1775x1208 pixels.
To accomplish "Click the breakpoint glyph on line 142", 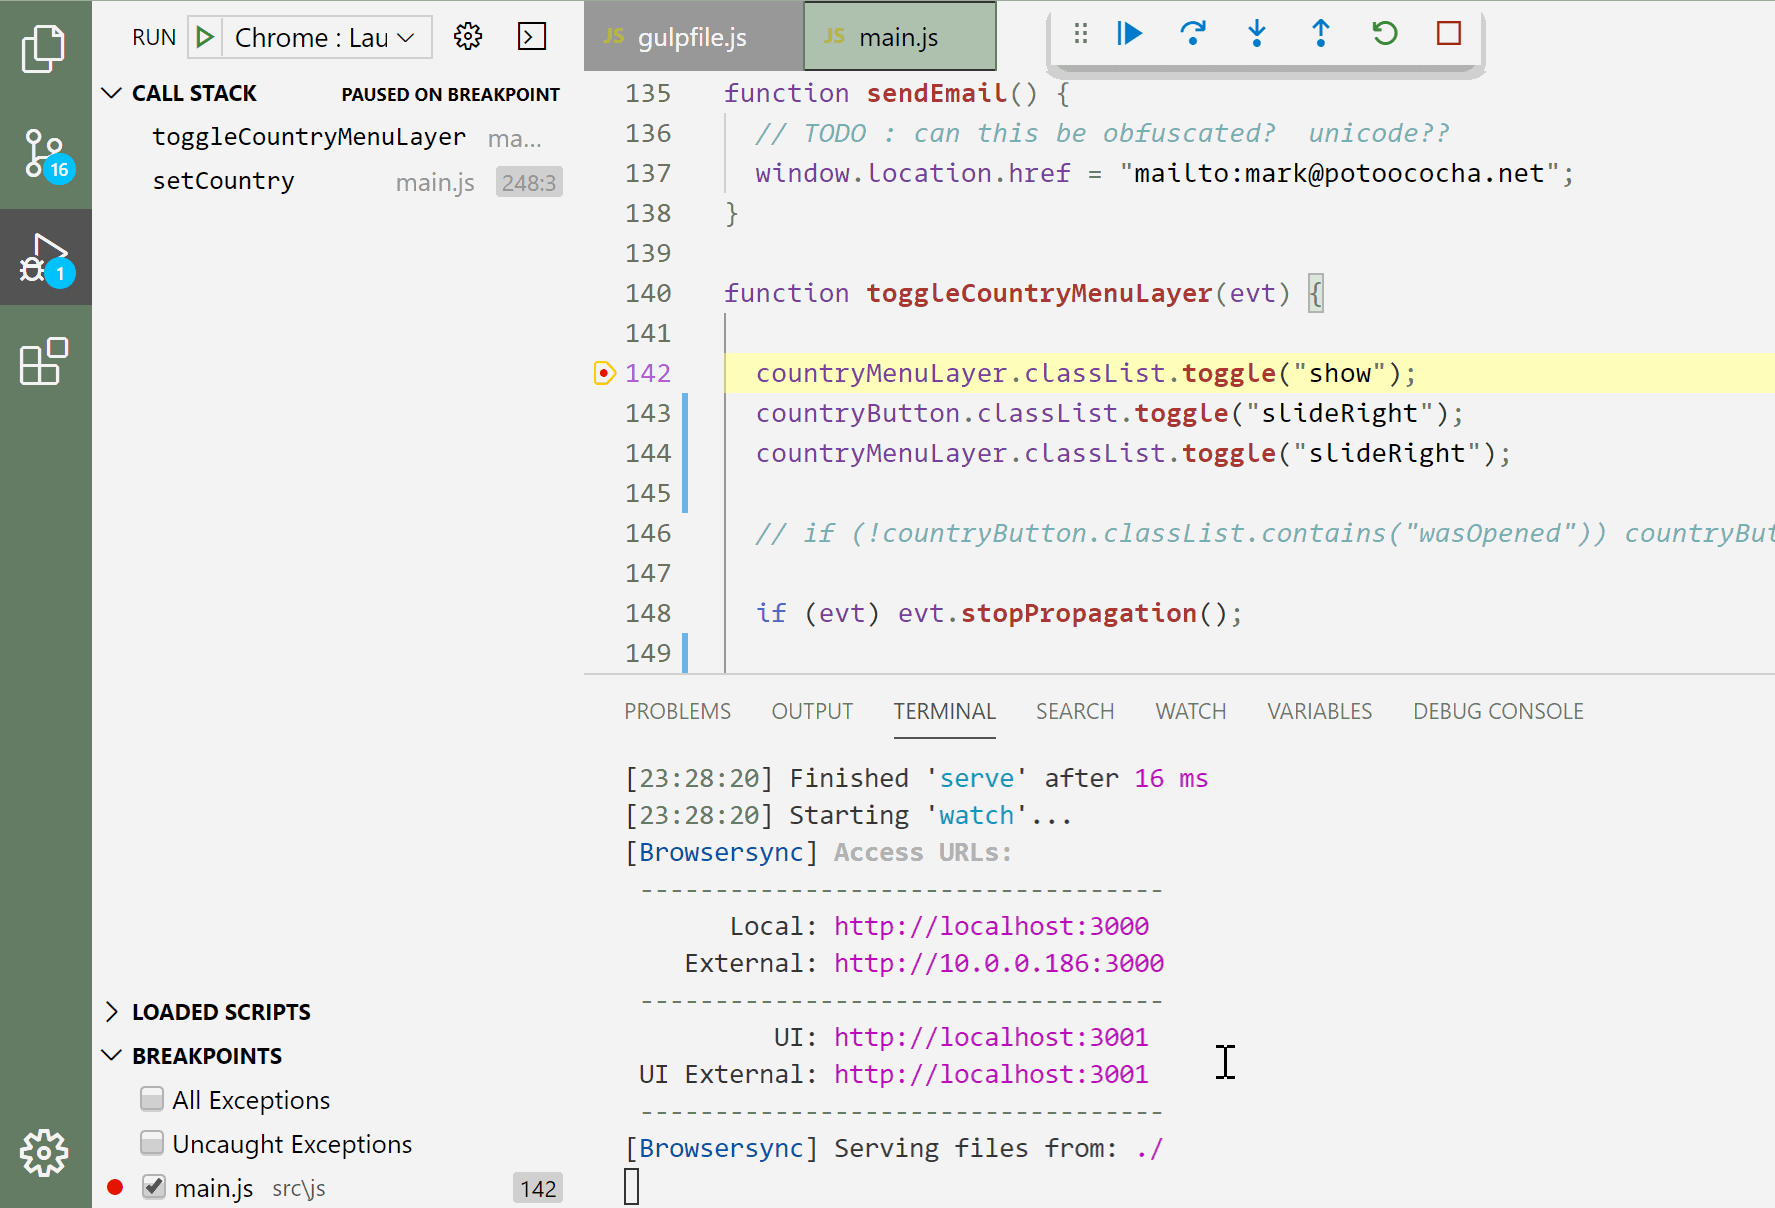I will coord(604,373).
